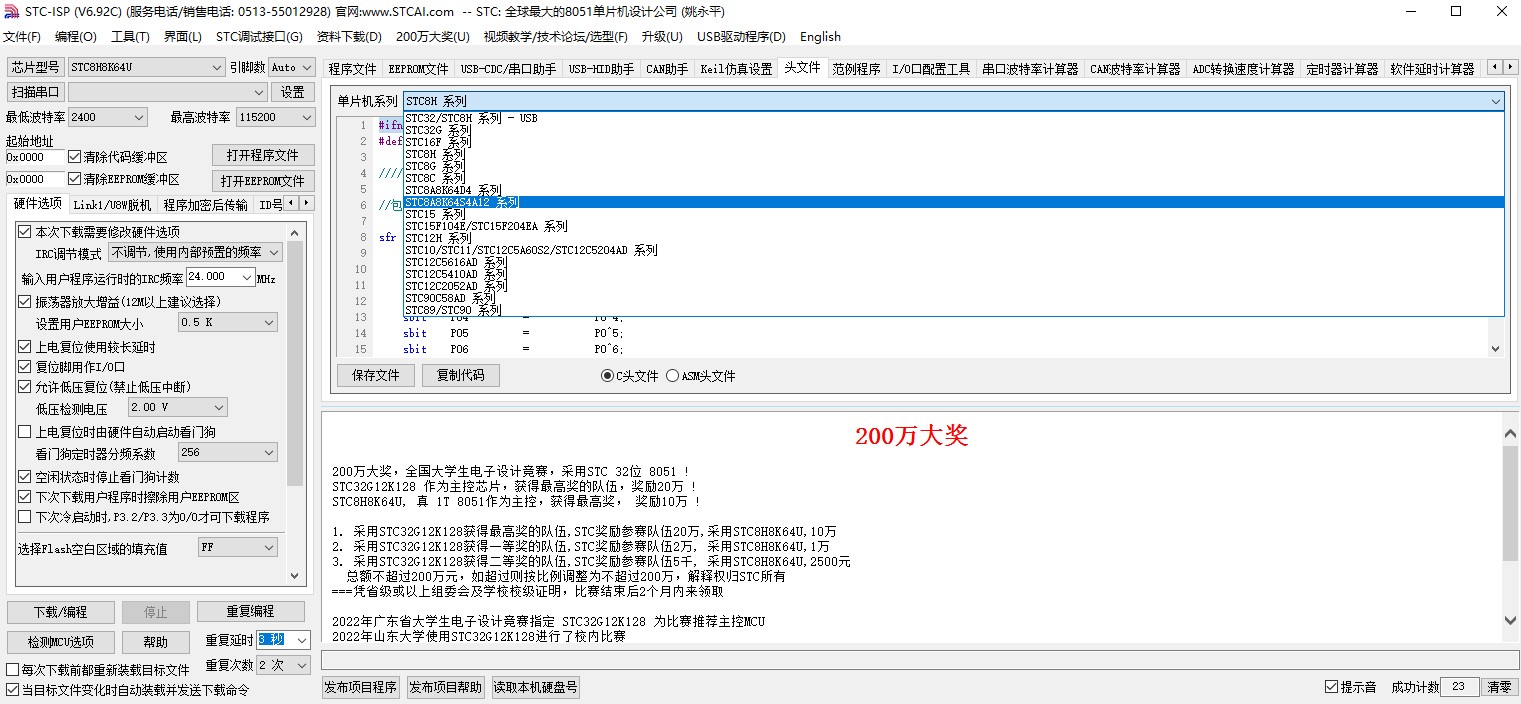Switch to the 程序文件 tab
Viewport: 1521px width, 704px height.
point(353,69)
